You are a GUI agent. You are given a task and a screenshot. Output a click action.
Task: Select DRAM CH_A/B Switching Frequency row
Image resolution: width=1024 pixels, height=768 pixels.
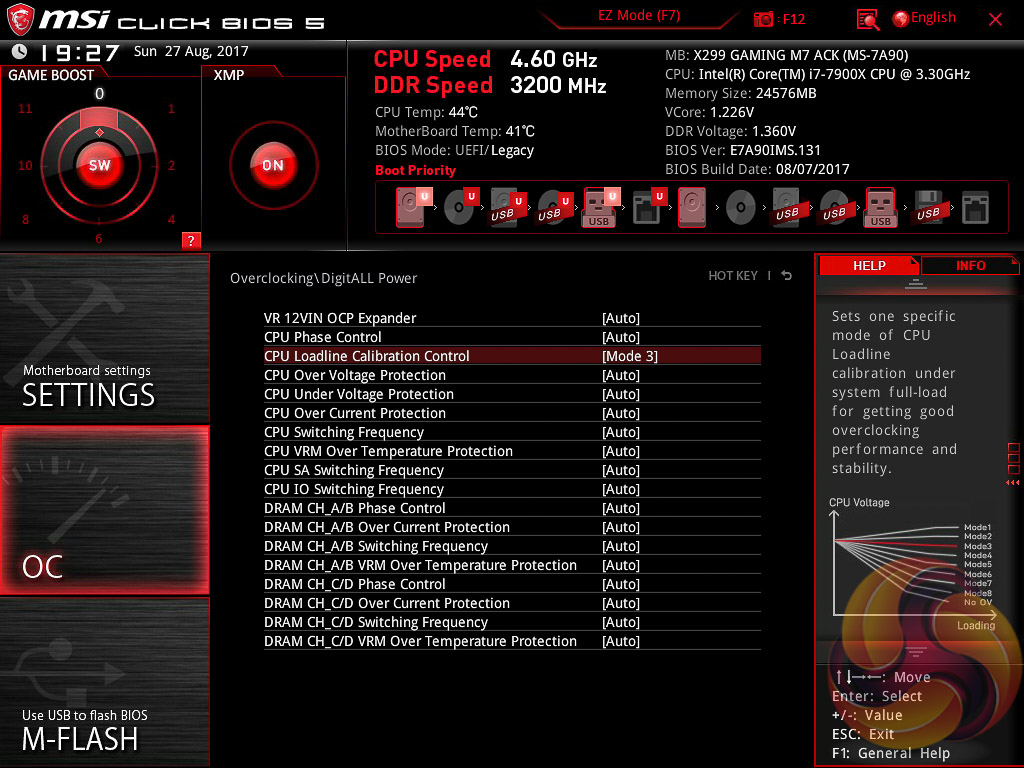(512, 546)
